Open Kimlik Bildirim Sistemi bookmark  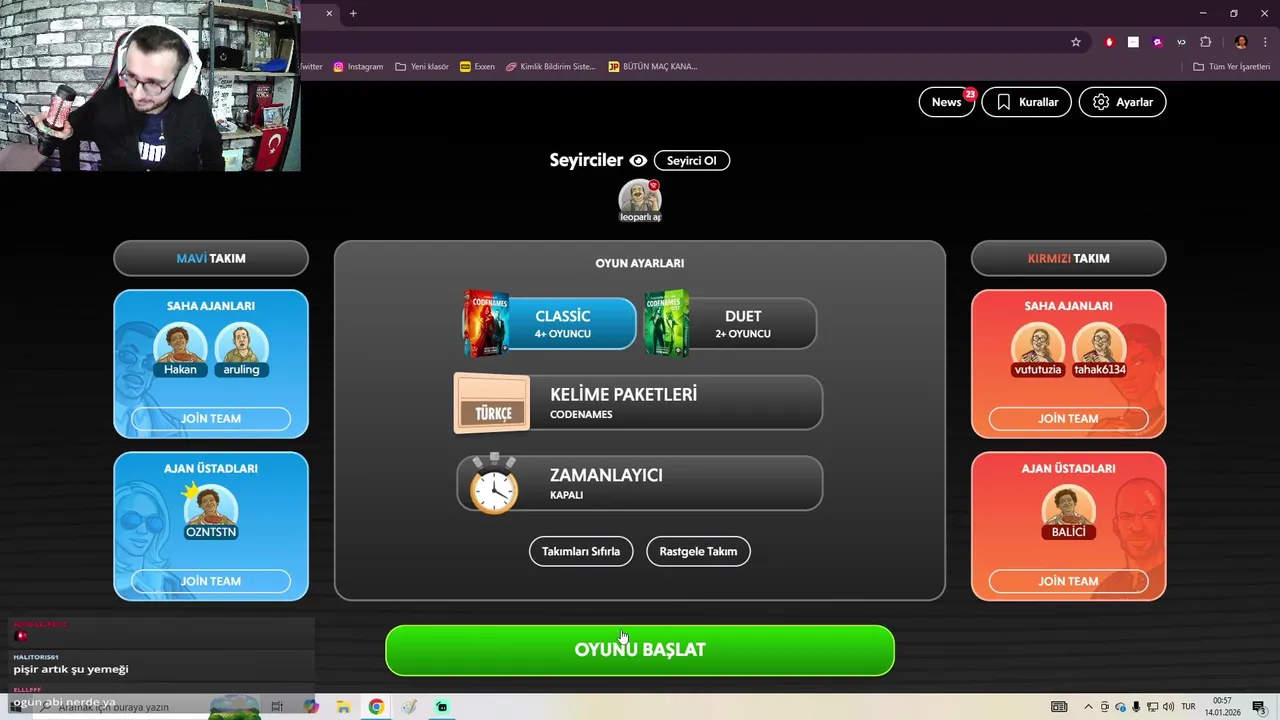[x=550, y=67]
